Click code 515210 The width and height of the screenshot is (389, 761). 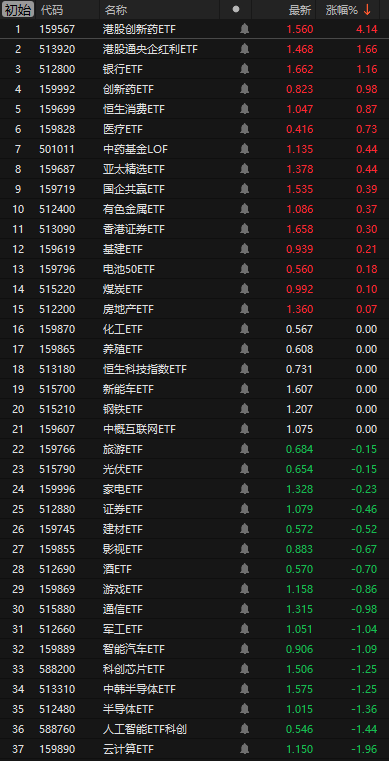(57, 409)
